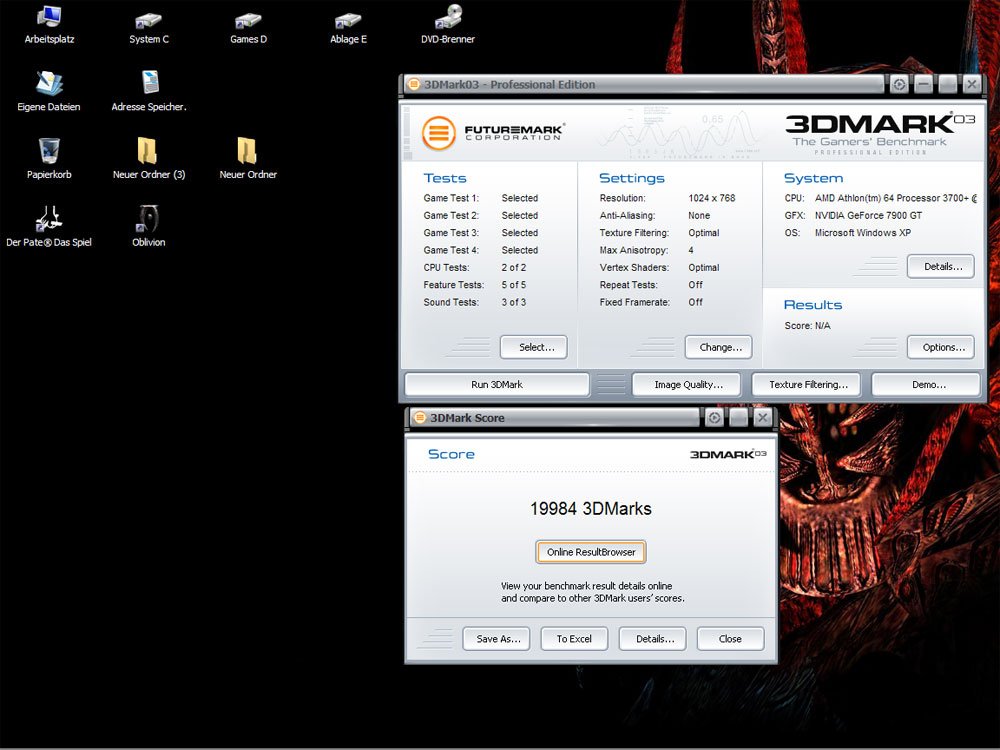The height and width of the screenshot is (750, 1000).
Task: Click the 3DMark03 window gear icon
Action: coord(899,84)
